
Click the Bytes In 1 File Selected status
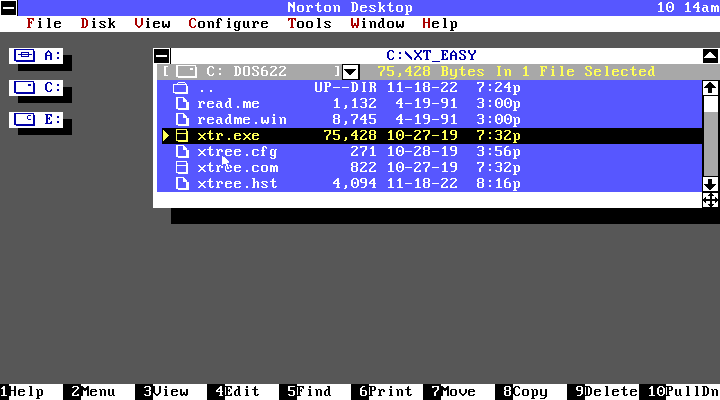tap(516, 72)
